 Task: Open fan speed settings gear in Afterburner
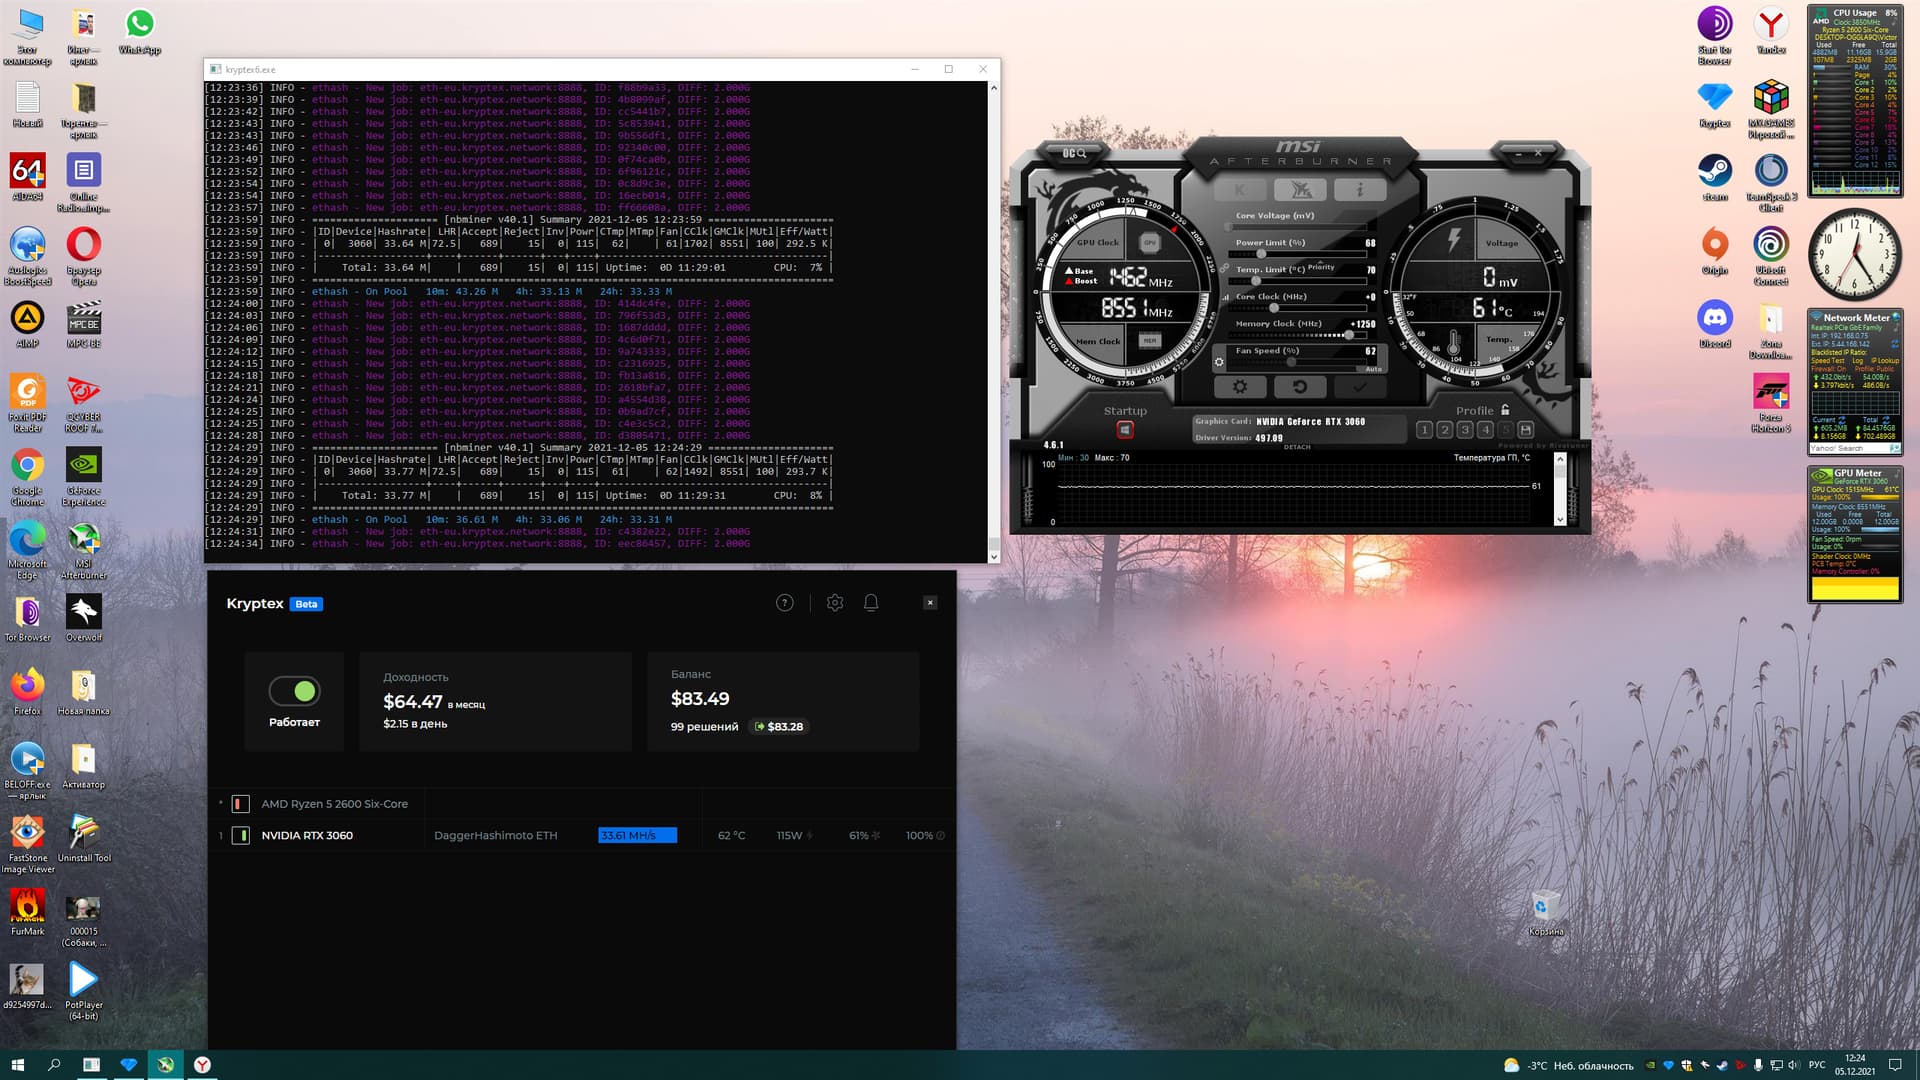tap(1219, 362)
